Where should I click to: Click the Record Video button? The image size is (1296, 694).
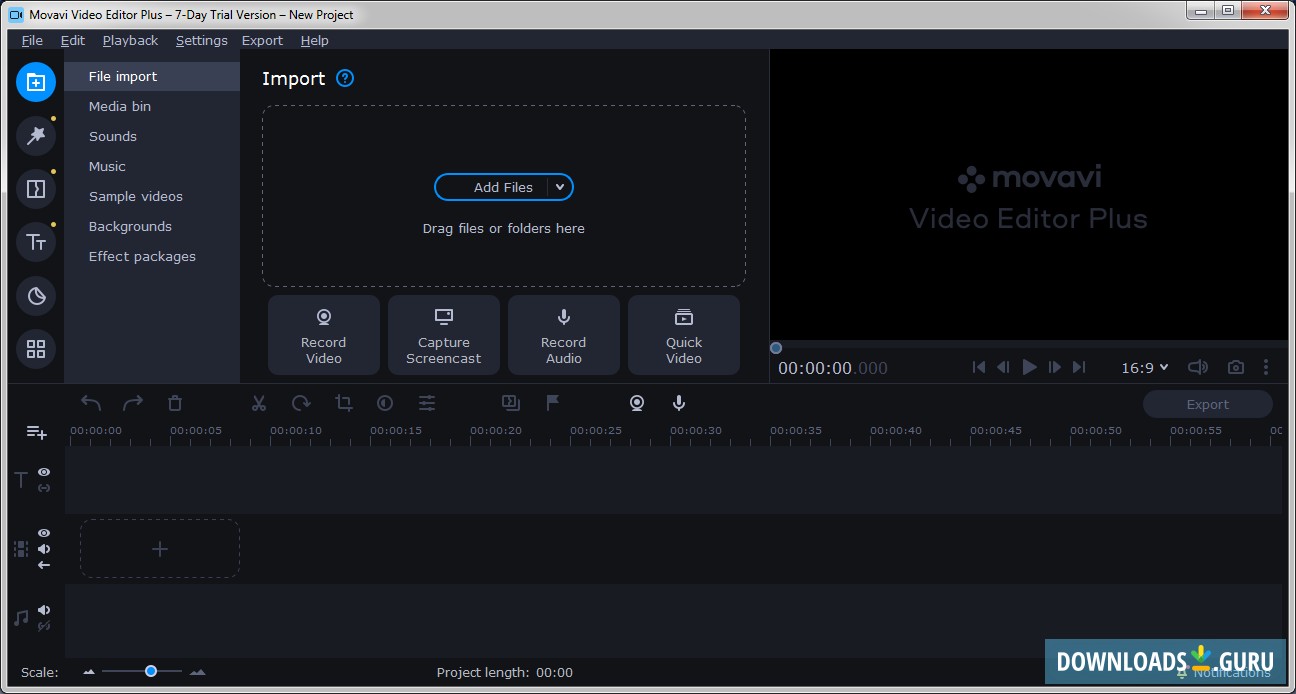pos(323,335)
